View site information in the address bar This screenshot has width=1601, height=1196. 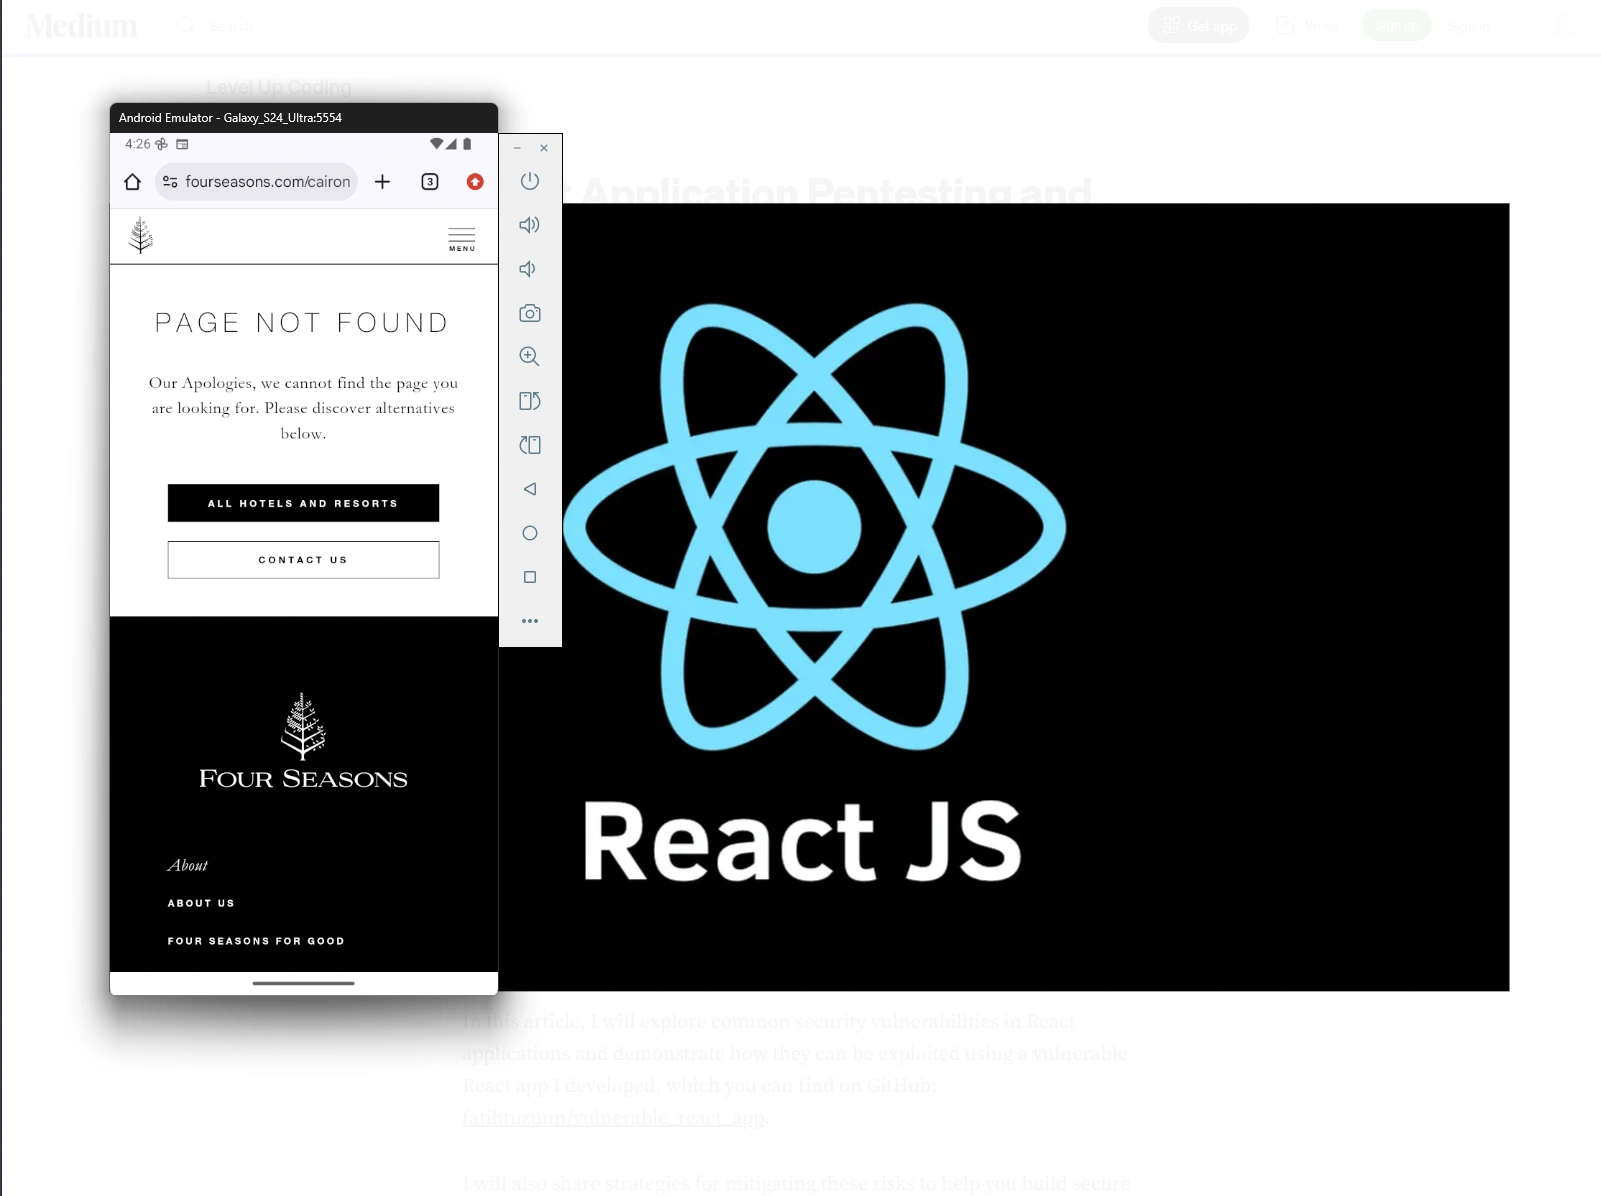tap(168, 182)
